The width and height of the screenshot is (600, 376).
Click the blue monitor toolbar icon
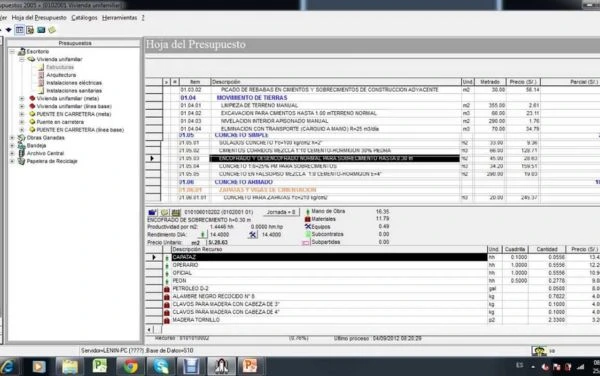[41, 30]
